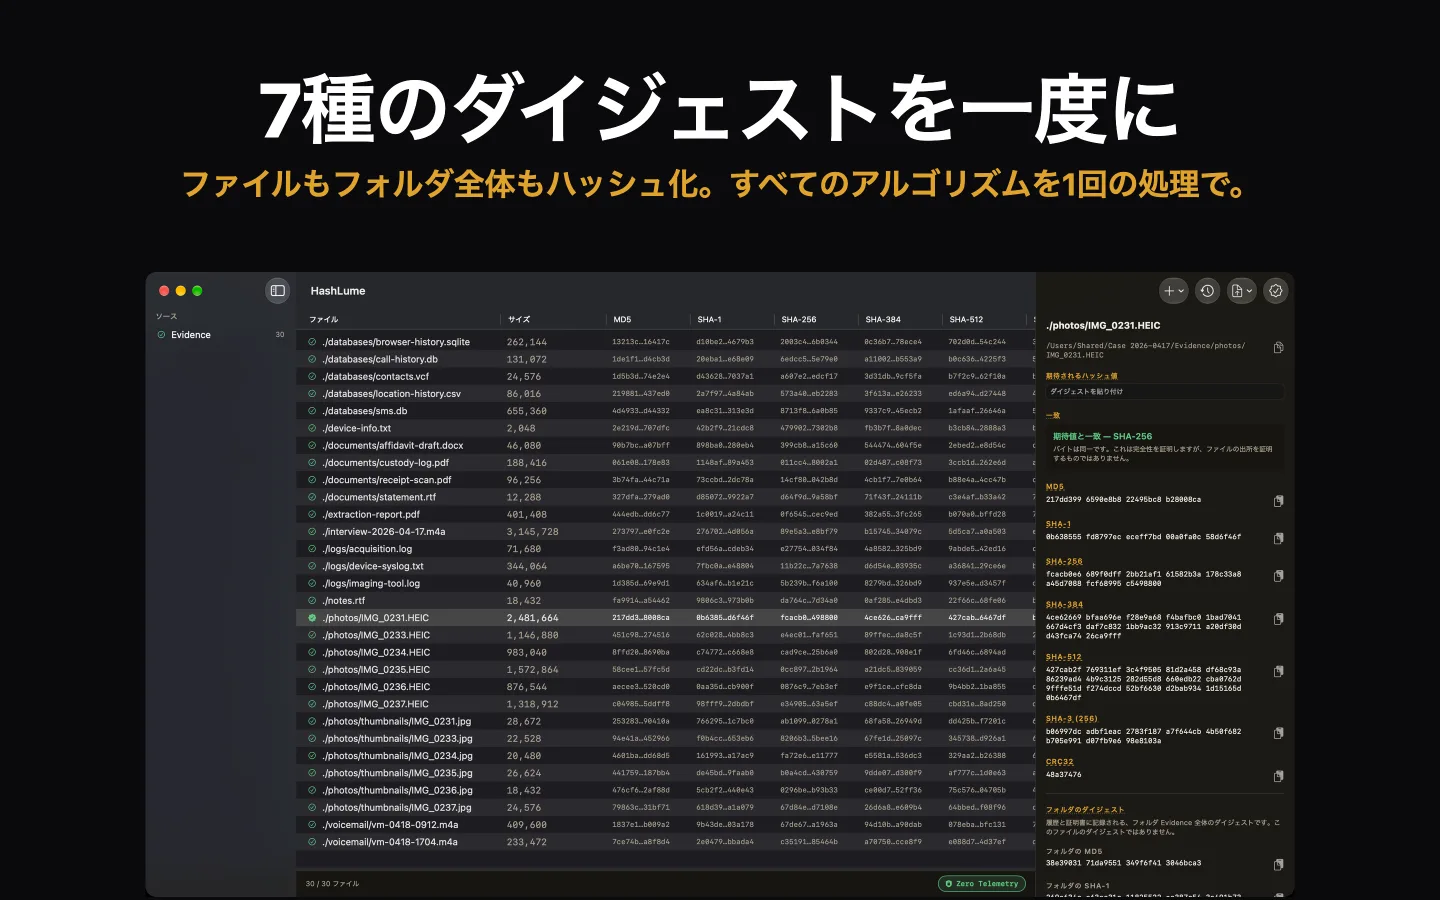Select the ./extraction-report.pdf file

pyautogui.click(x=665, y=514)
